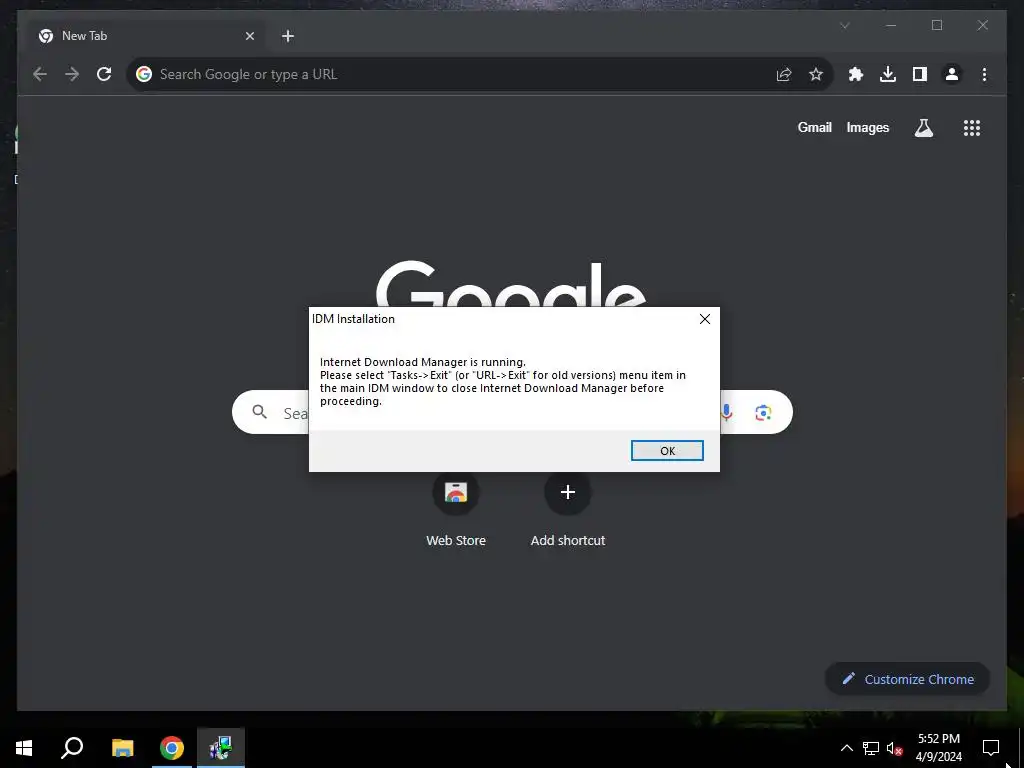Image resolution: width=1024 pixels, height=768 pixels.
Task: Click the muted volume tray icon
Action: (894, 748)
